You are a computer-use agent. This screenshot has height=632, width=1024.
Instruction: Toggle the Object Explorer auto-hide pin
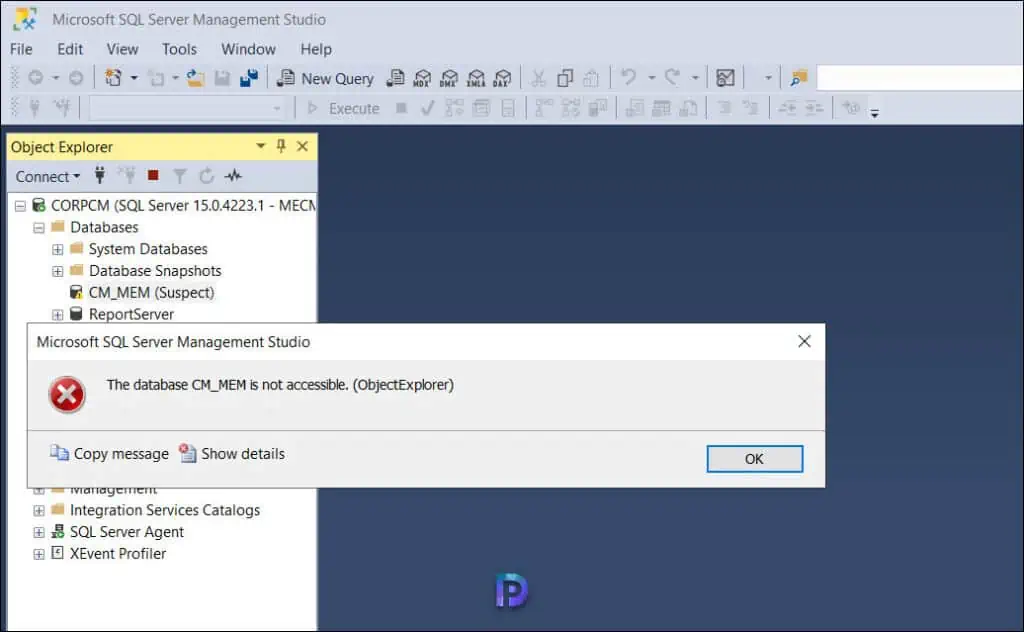point(281,146)
